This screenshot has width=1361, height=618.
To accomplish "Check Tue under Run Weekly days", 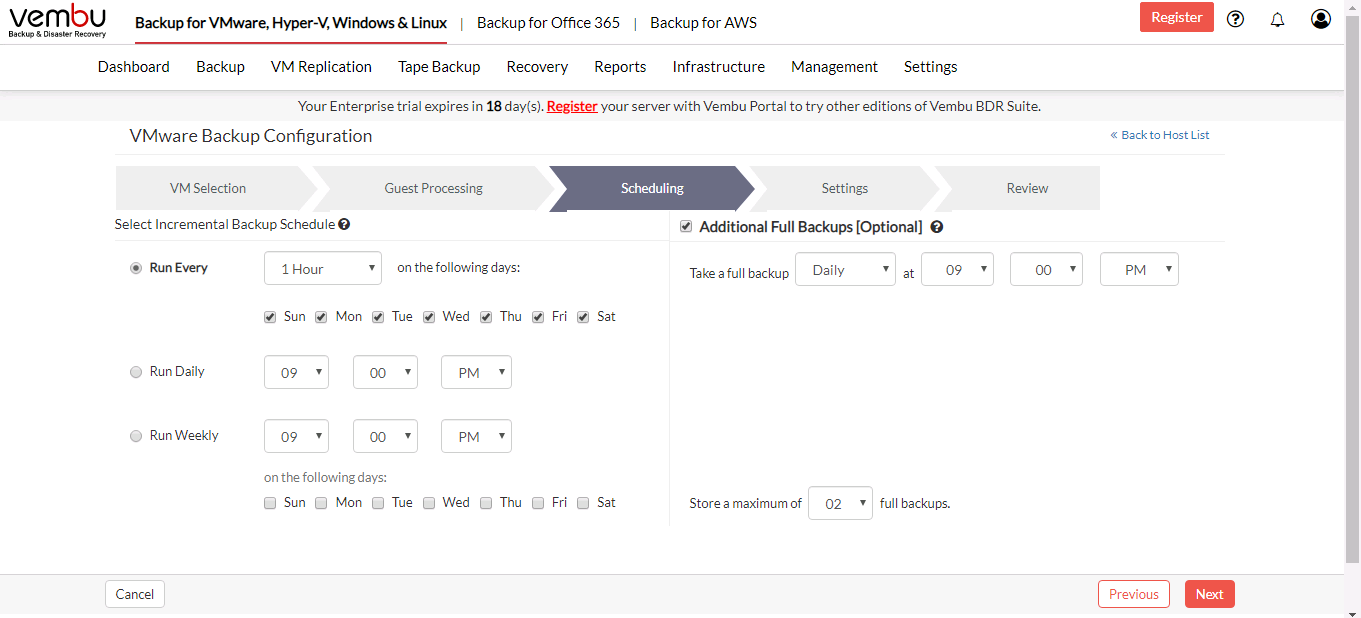I will point(378,503).
